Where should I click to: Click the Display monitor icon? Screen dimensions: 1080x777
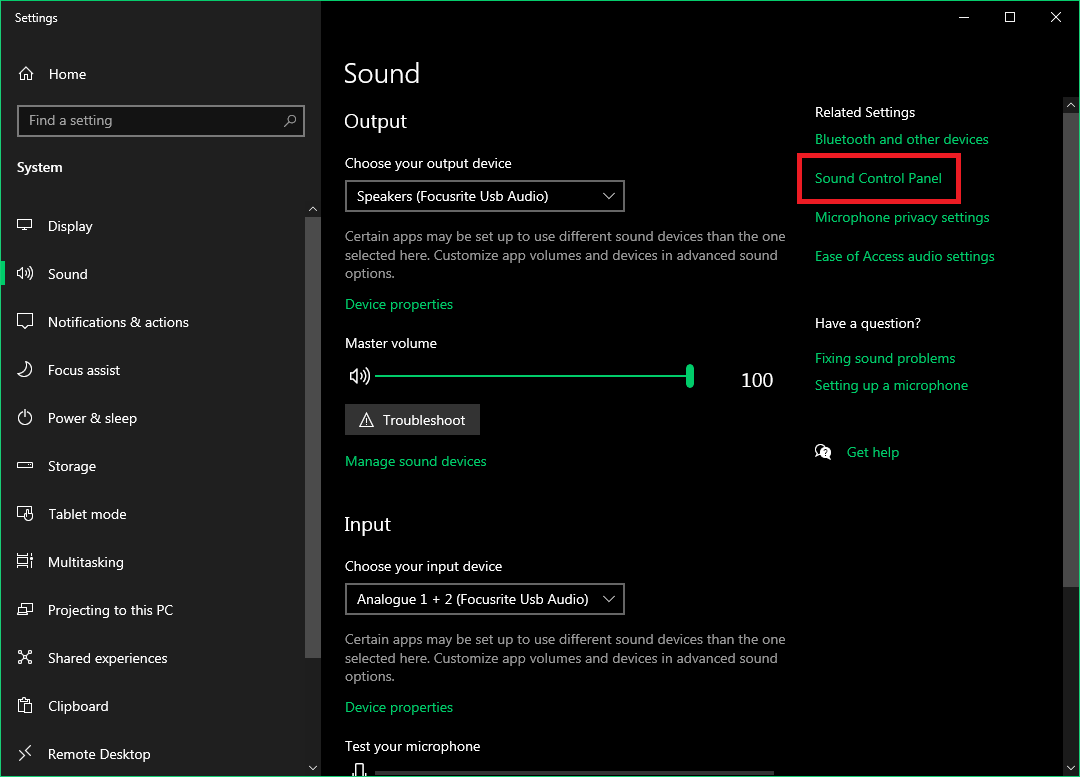point(26,226)
